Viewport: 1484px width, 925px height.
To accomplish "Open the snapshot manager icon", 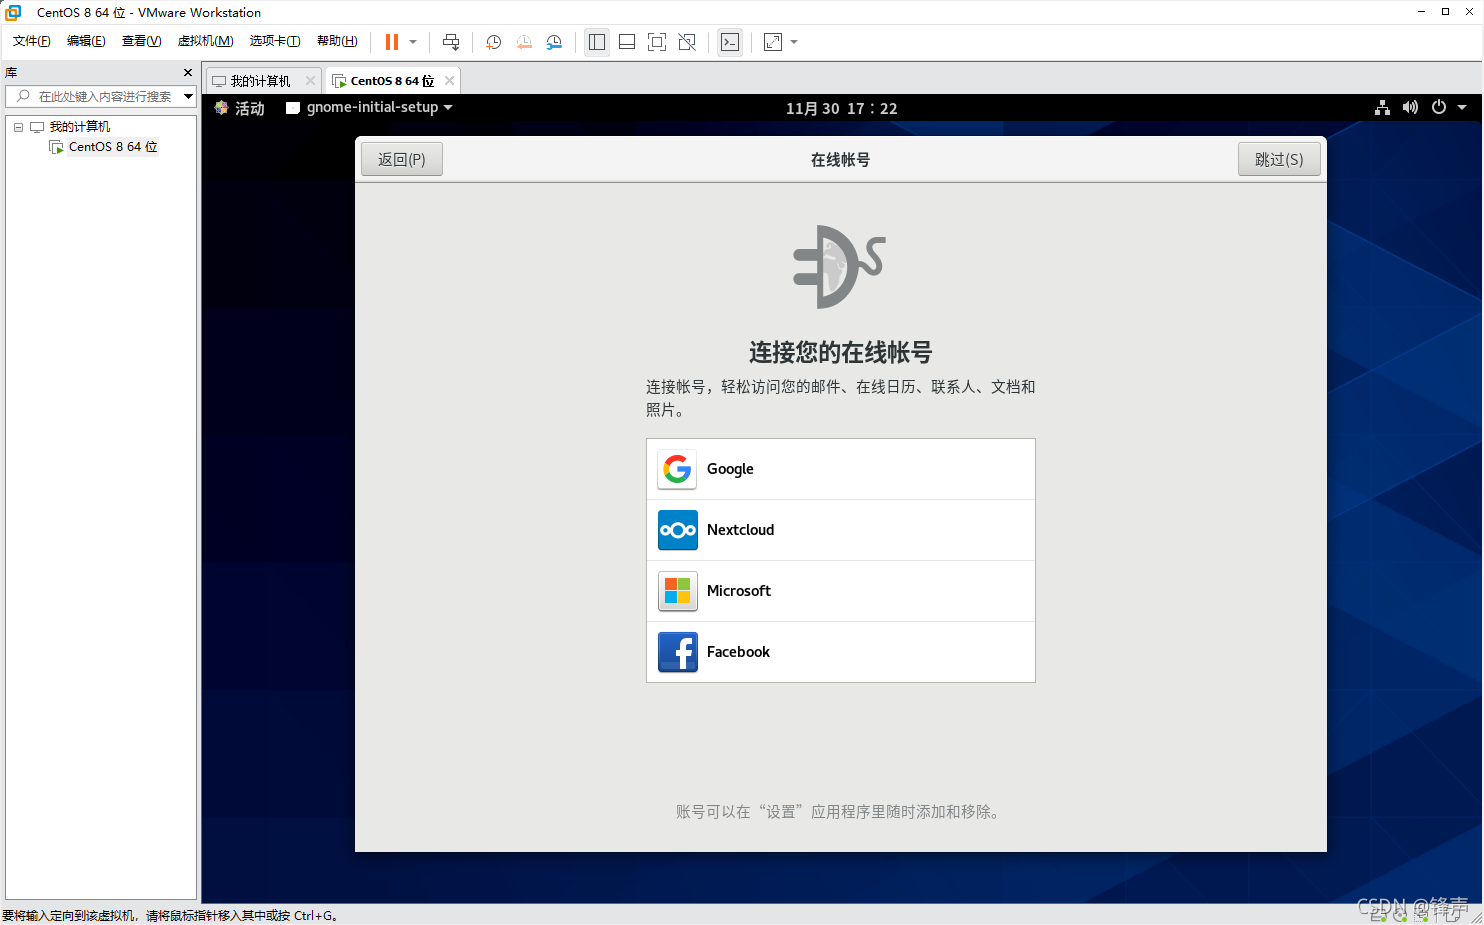I will point(554,42).
